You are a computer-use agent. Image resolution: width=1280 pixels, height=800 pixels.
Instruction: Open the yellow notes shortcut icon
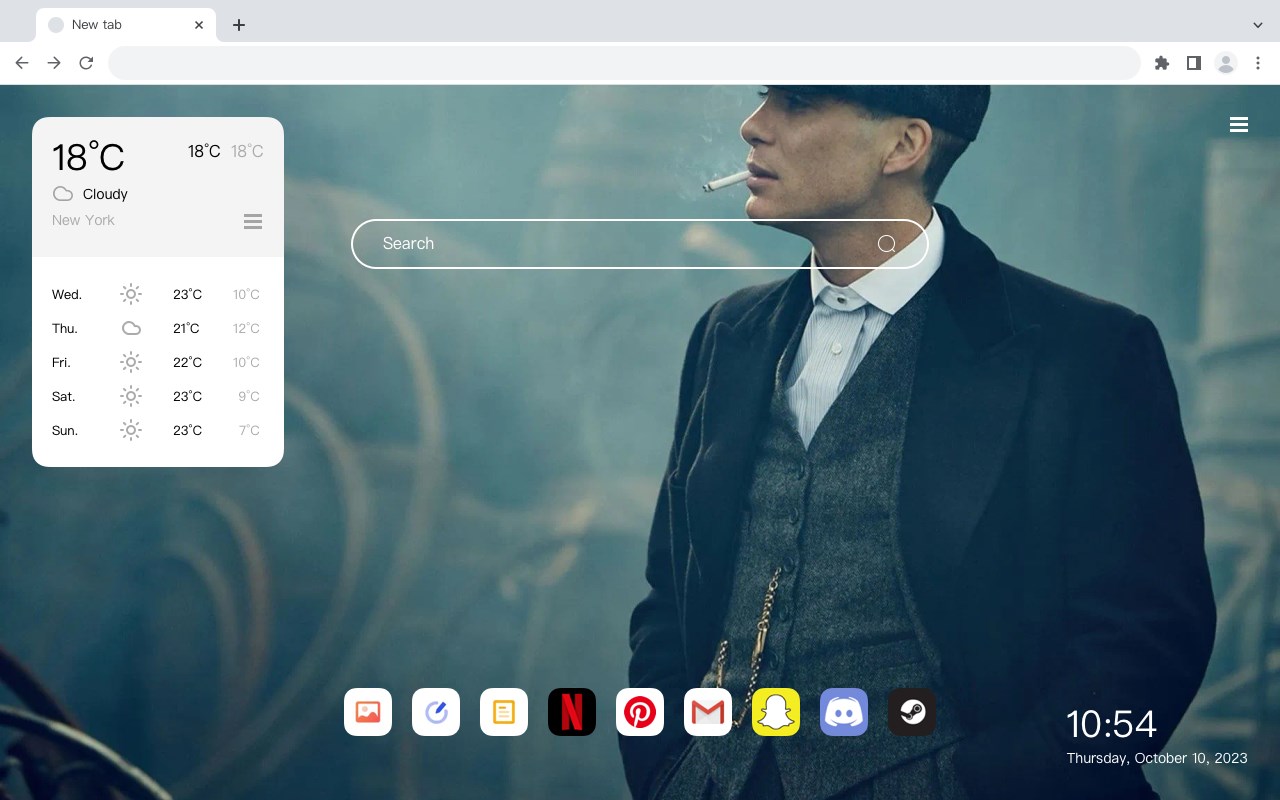click(504, 712)
